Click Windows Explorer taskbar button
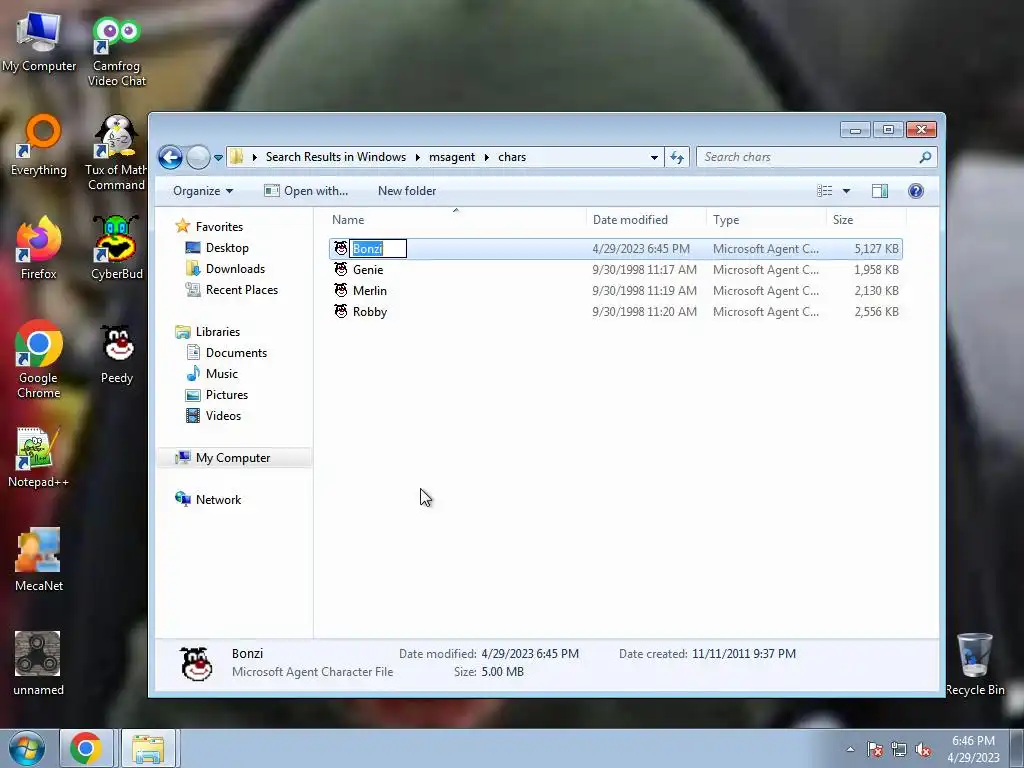Viewport: 1024px width, 768px height. coord(148,748)
